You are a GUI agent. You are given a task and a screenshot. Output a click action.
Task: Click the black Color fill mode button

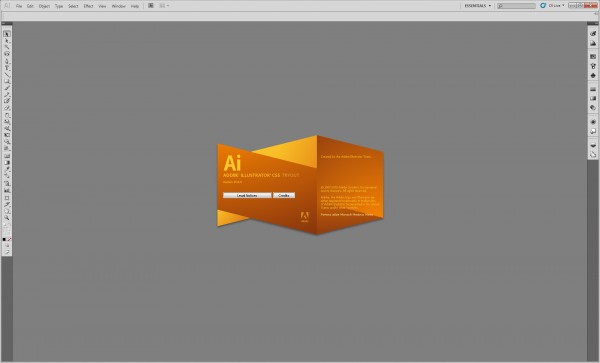tap(4, 239)
